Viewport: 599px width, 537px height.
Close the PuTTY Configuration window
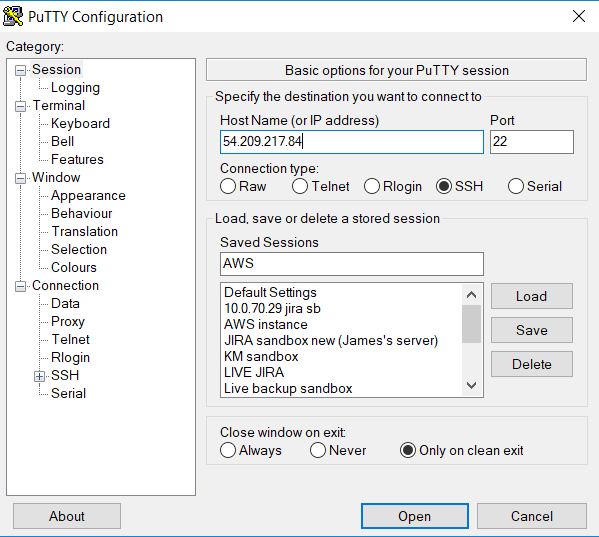click(579, 16)
